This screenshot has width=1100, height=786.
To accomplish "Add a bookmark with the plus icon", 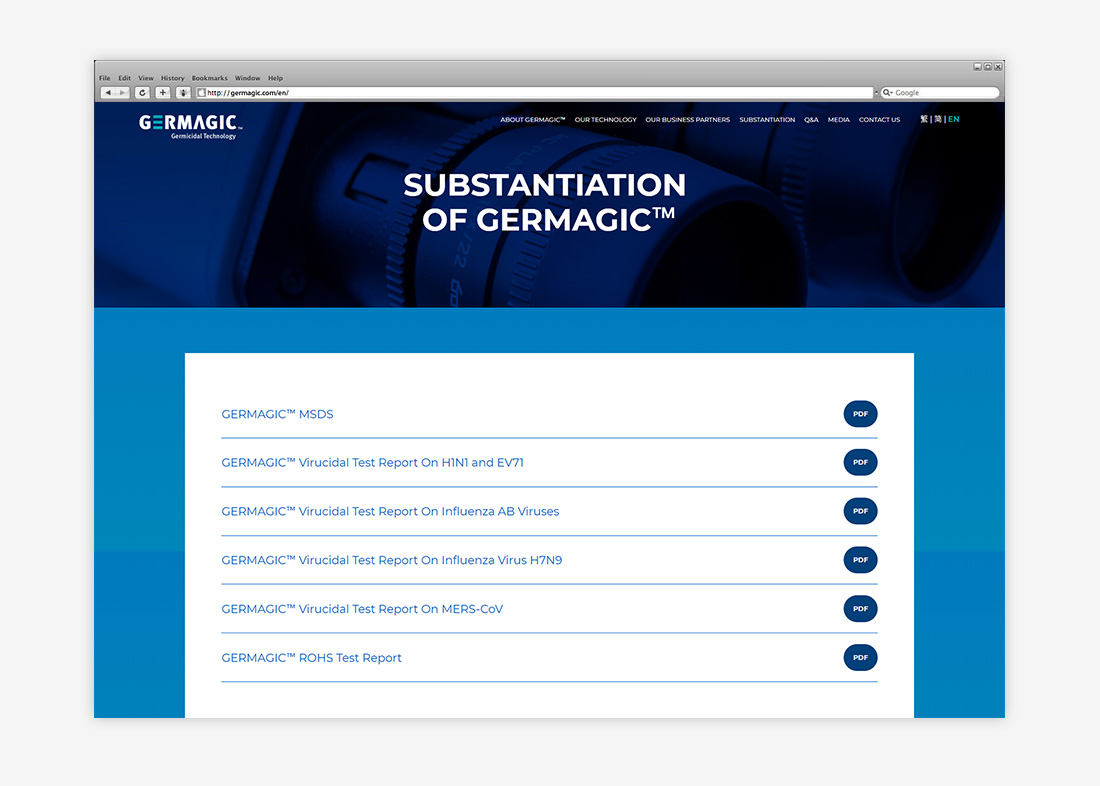I will tap(163, 93).
